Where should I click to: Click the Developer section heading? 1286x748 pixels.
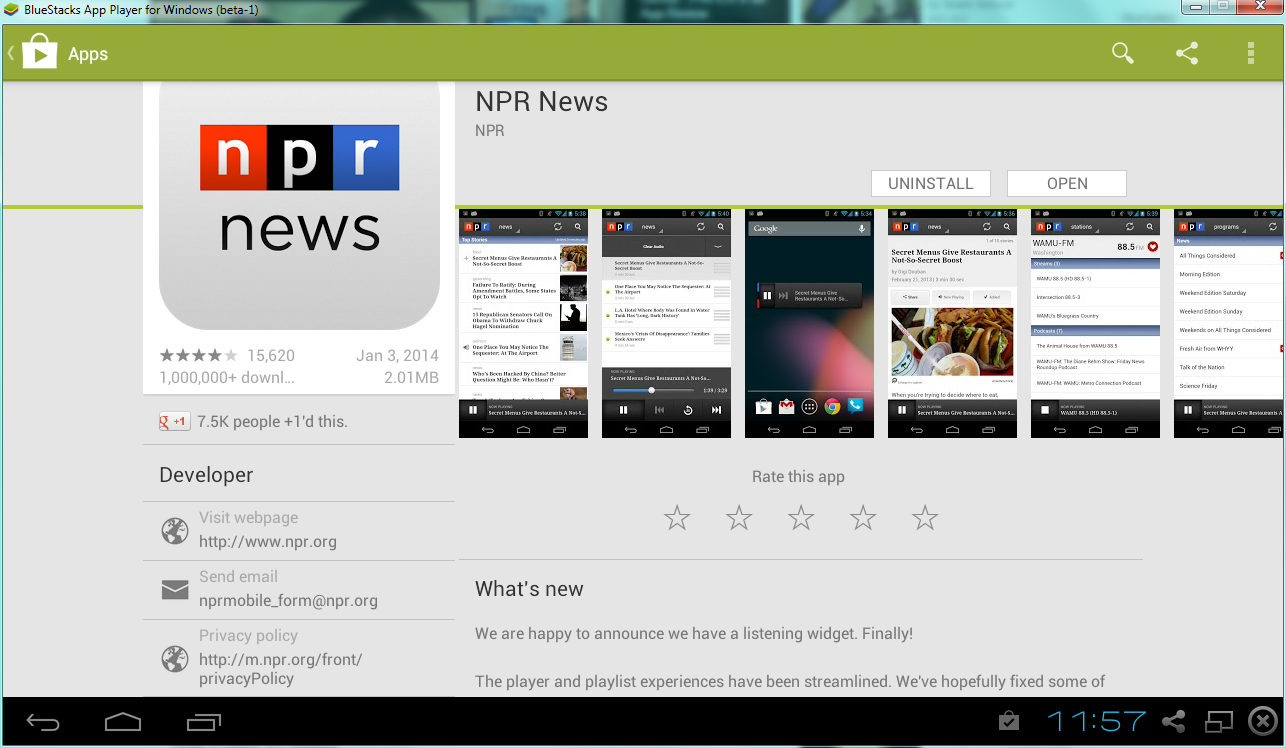click(x=206, y=476)
